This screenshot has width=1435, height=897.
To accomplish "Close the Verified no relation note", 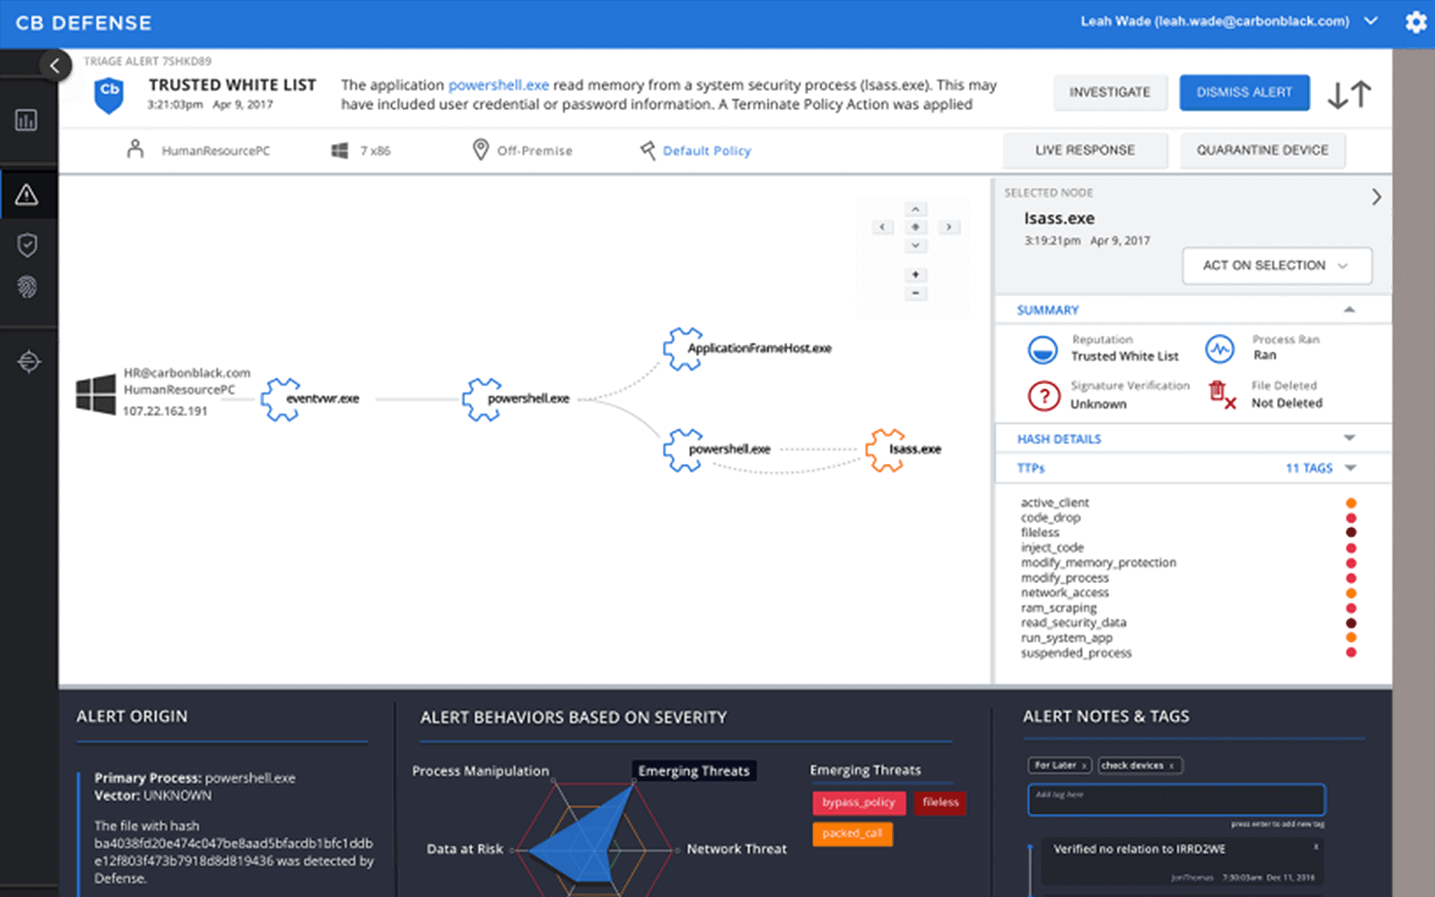I will pyautogui.click(x=1316, y=848).
